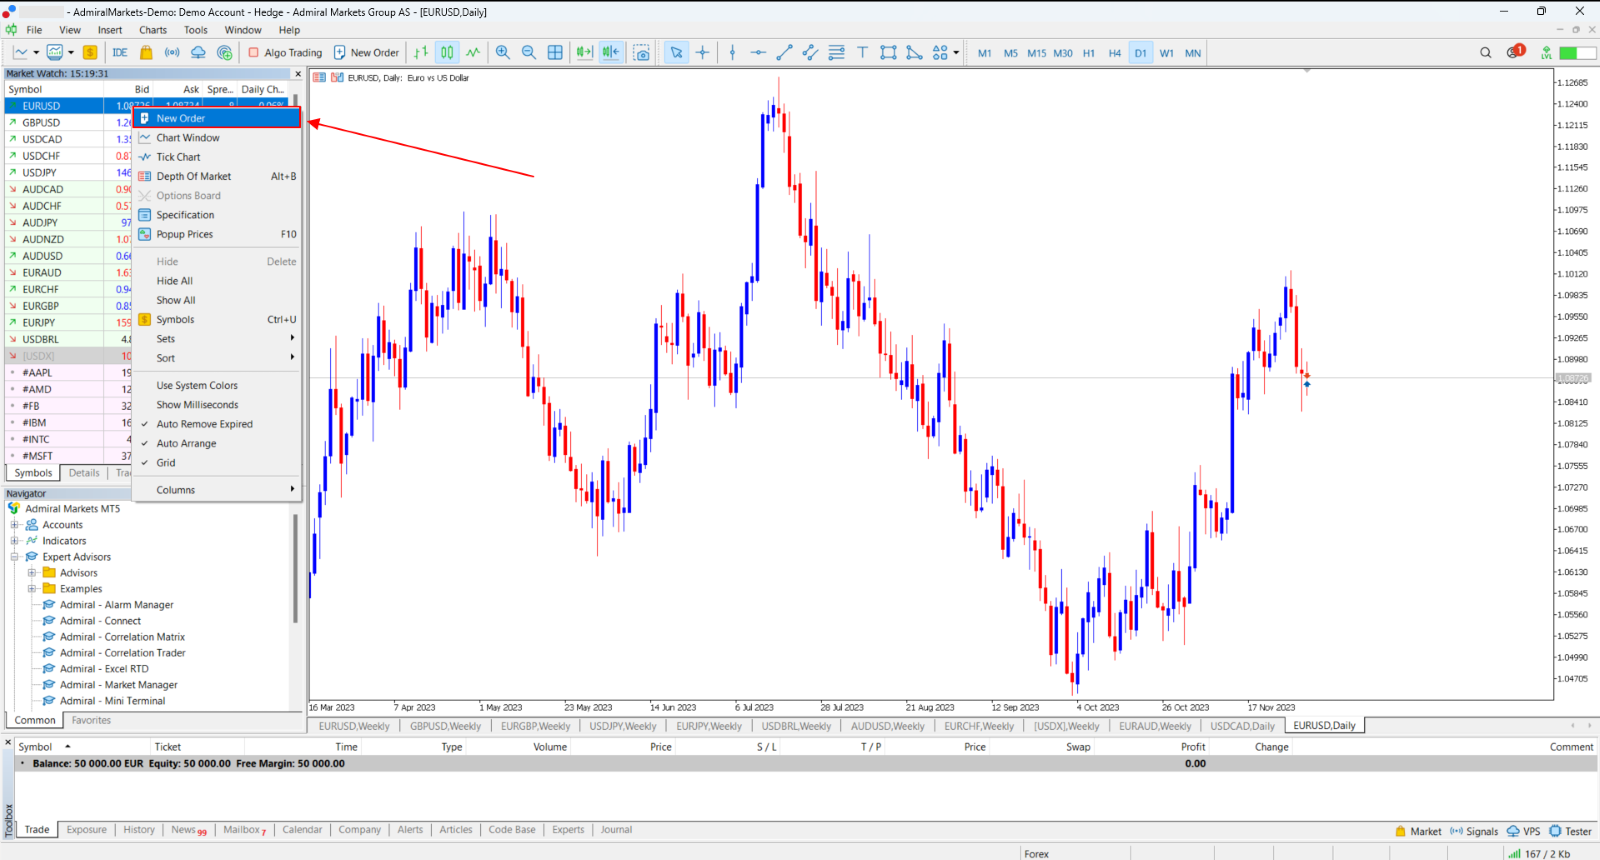Viewport: 1600px width, 860px height.
Task: Switch chart to line chart mode
Action: point(473,53)
